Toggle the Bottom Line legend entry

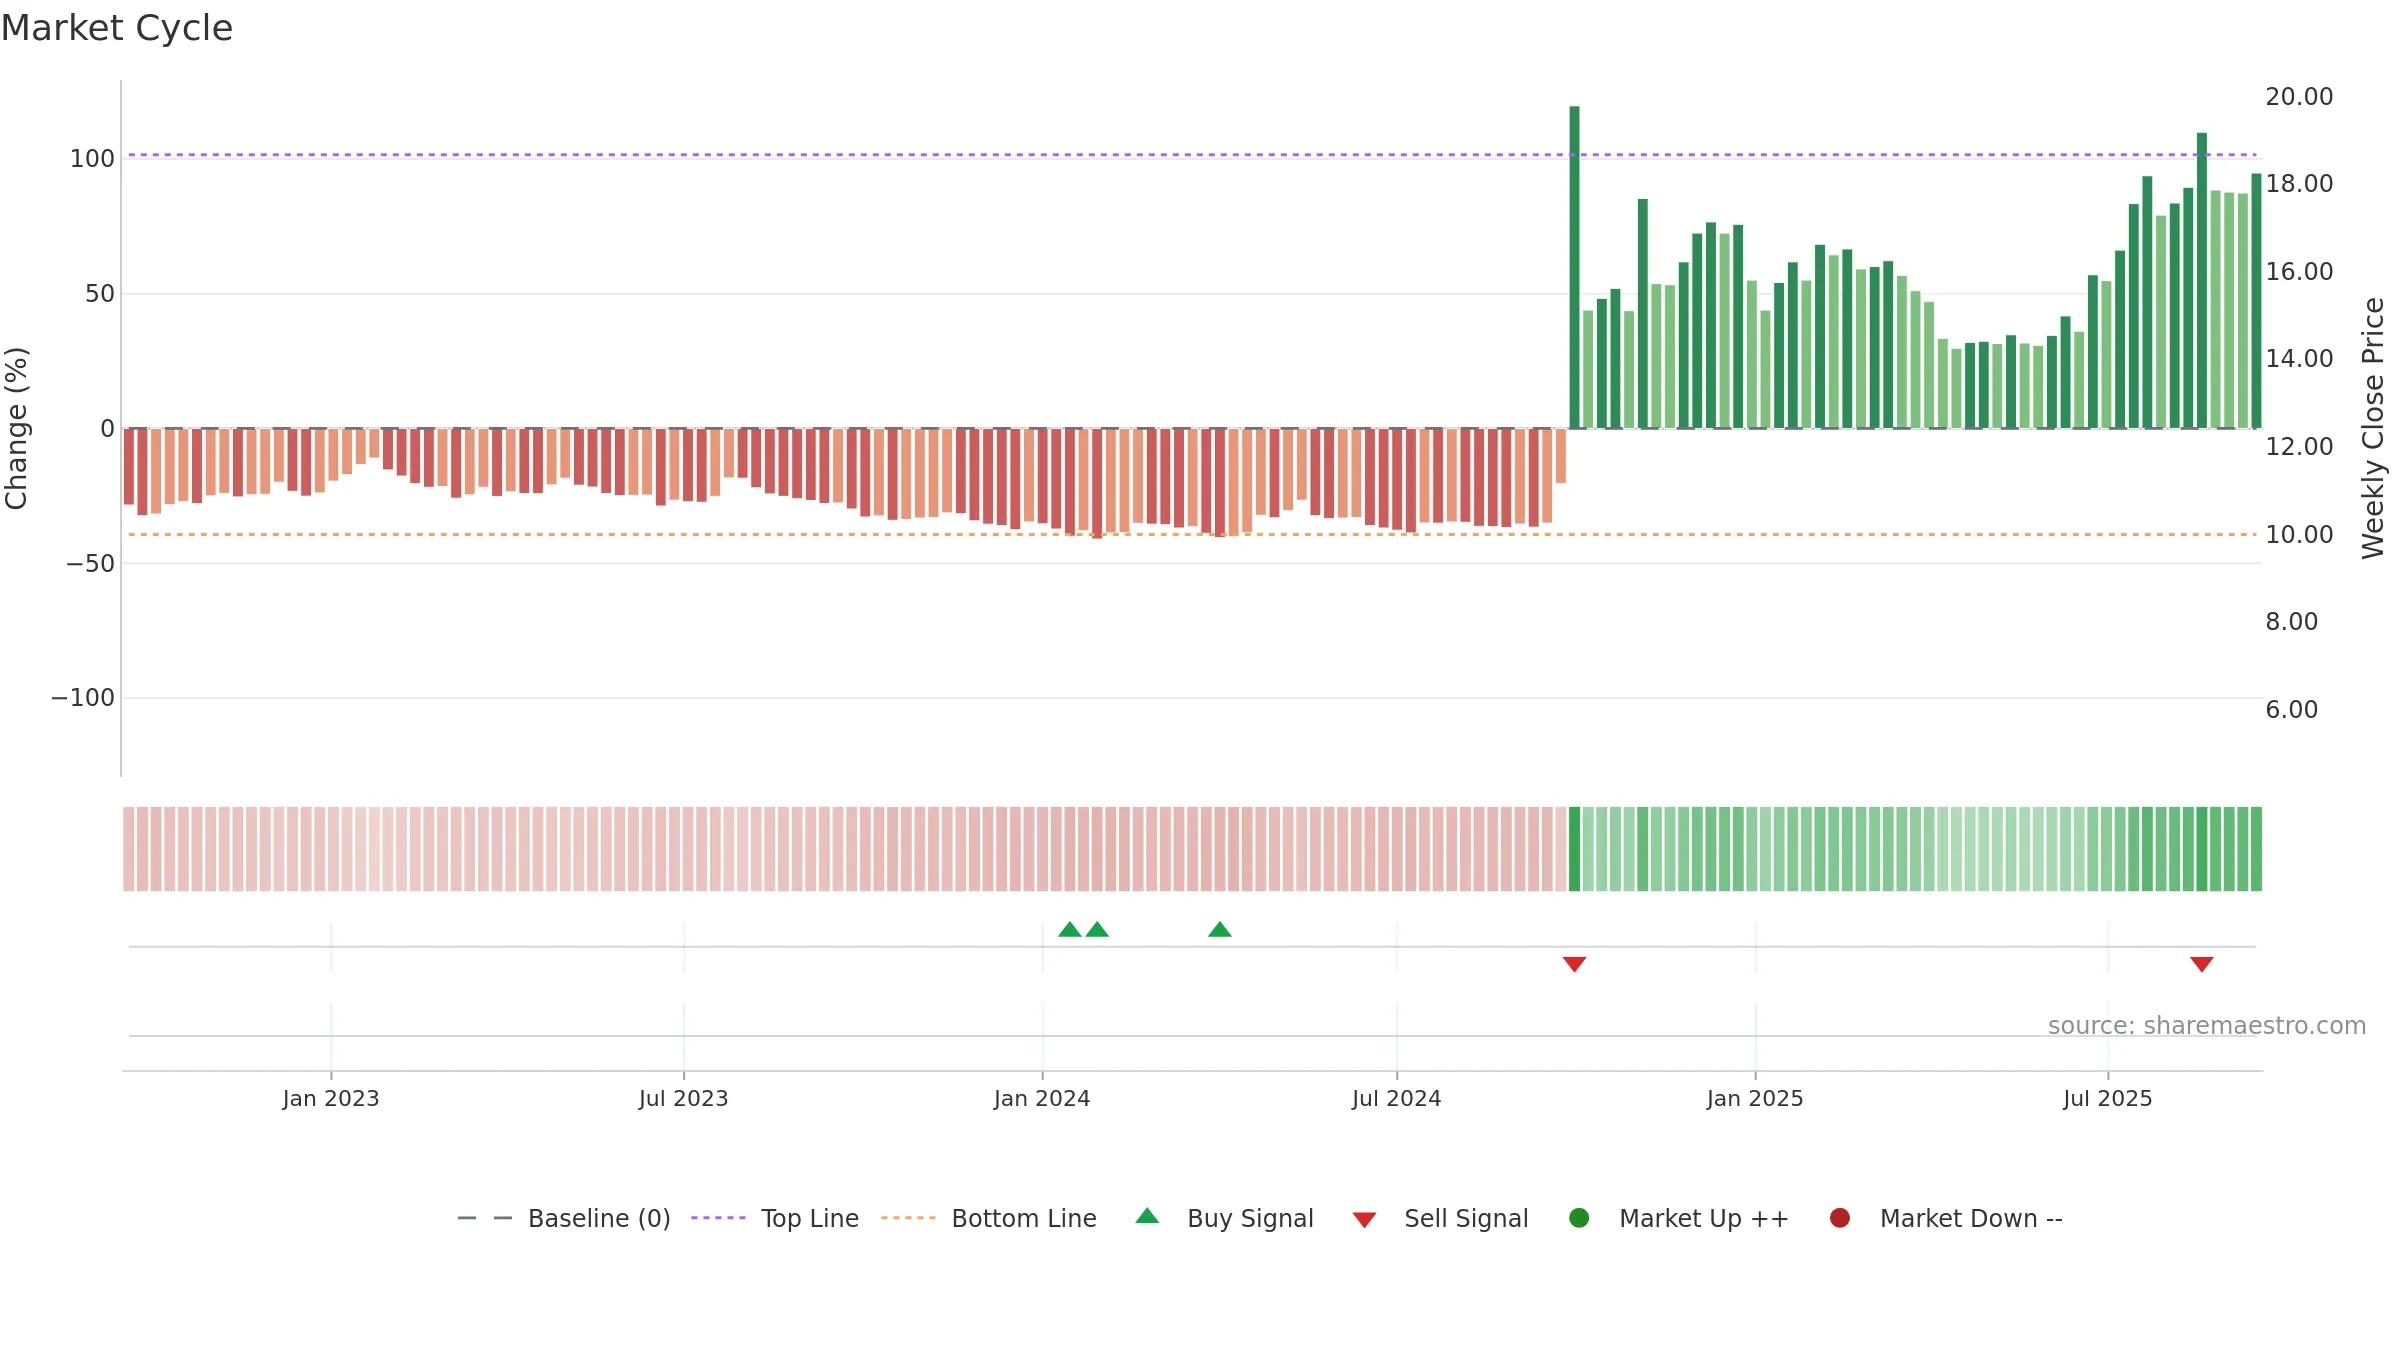(x=989, y=1218)
